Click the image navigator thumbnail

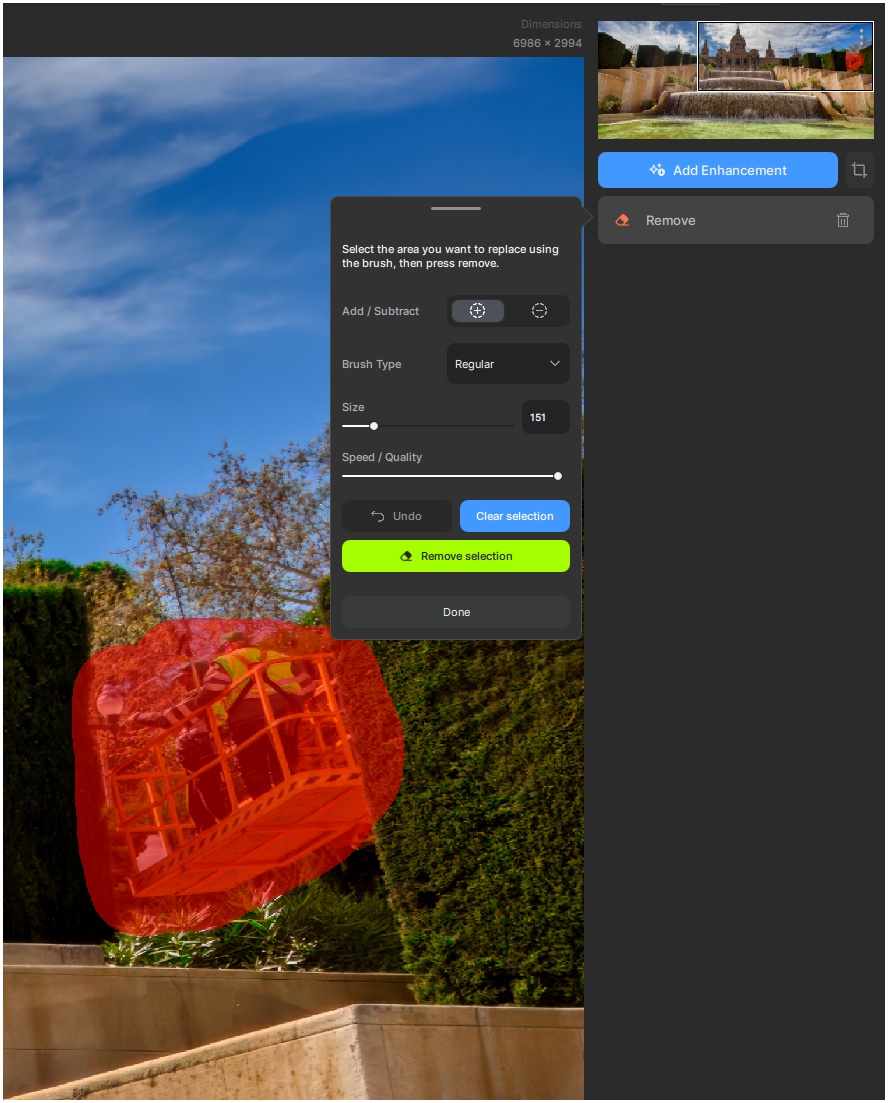click(735, 79)
